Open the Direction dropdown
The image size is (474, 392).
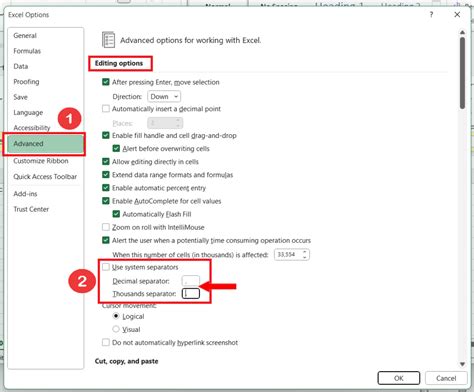coord(164,97)
